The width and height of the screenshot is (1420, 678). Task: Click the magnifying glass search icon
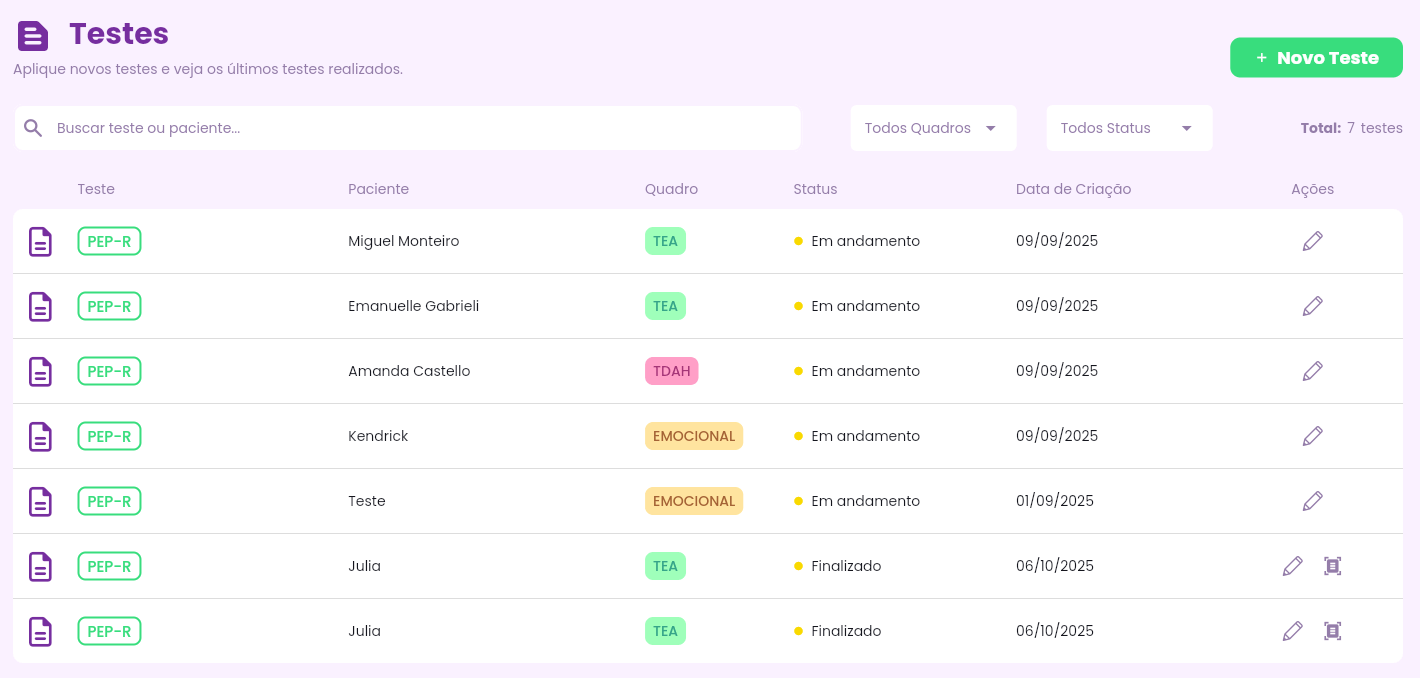coord(33,128)
